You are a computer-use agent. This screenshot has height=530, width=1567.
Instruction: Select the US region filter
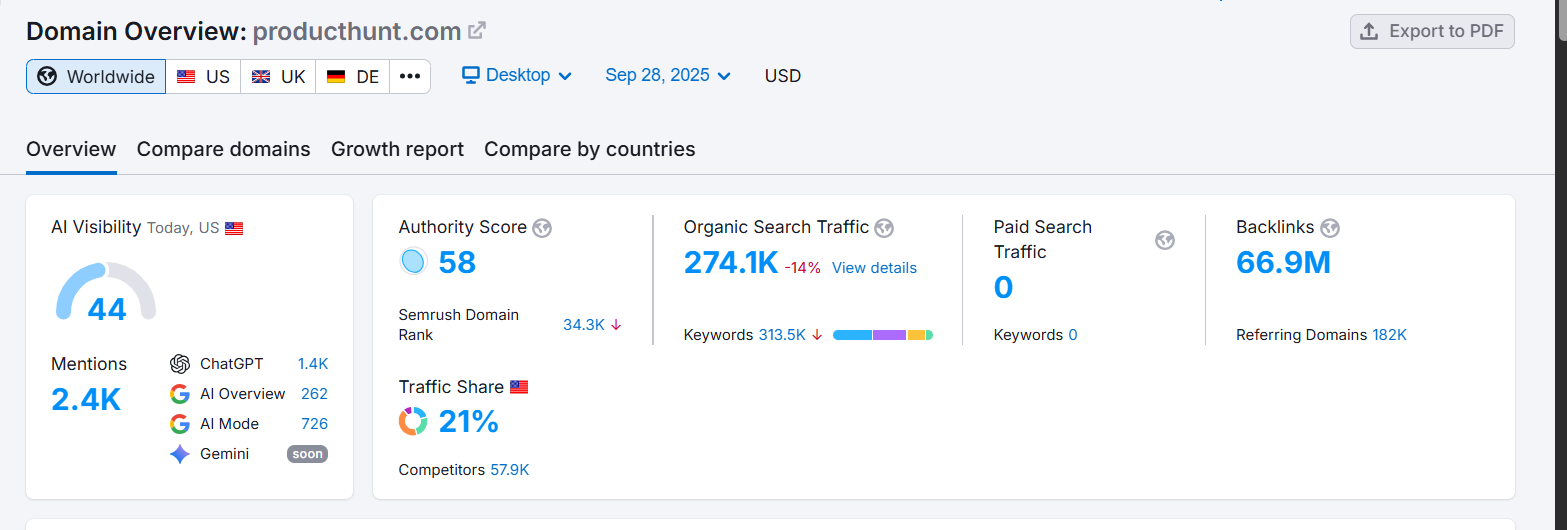(x=203, y=76)
